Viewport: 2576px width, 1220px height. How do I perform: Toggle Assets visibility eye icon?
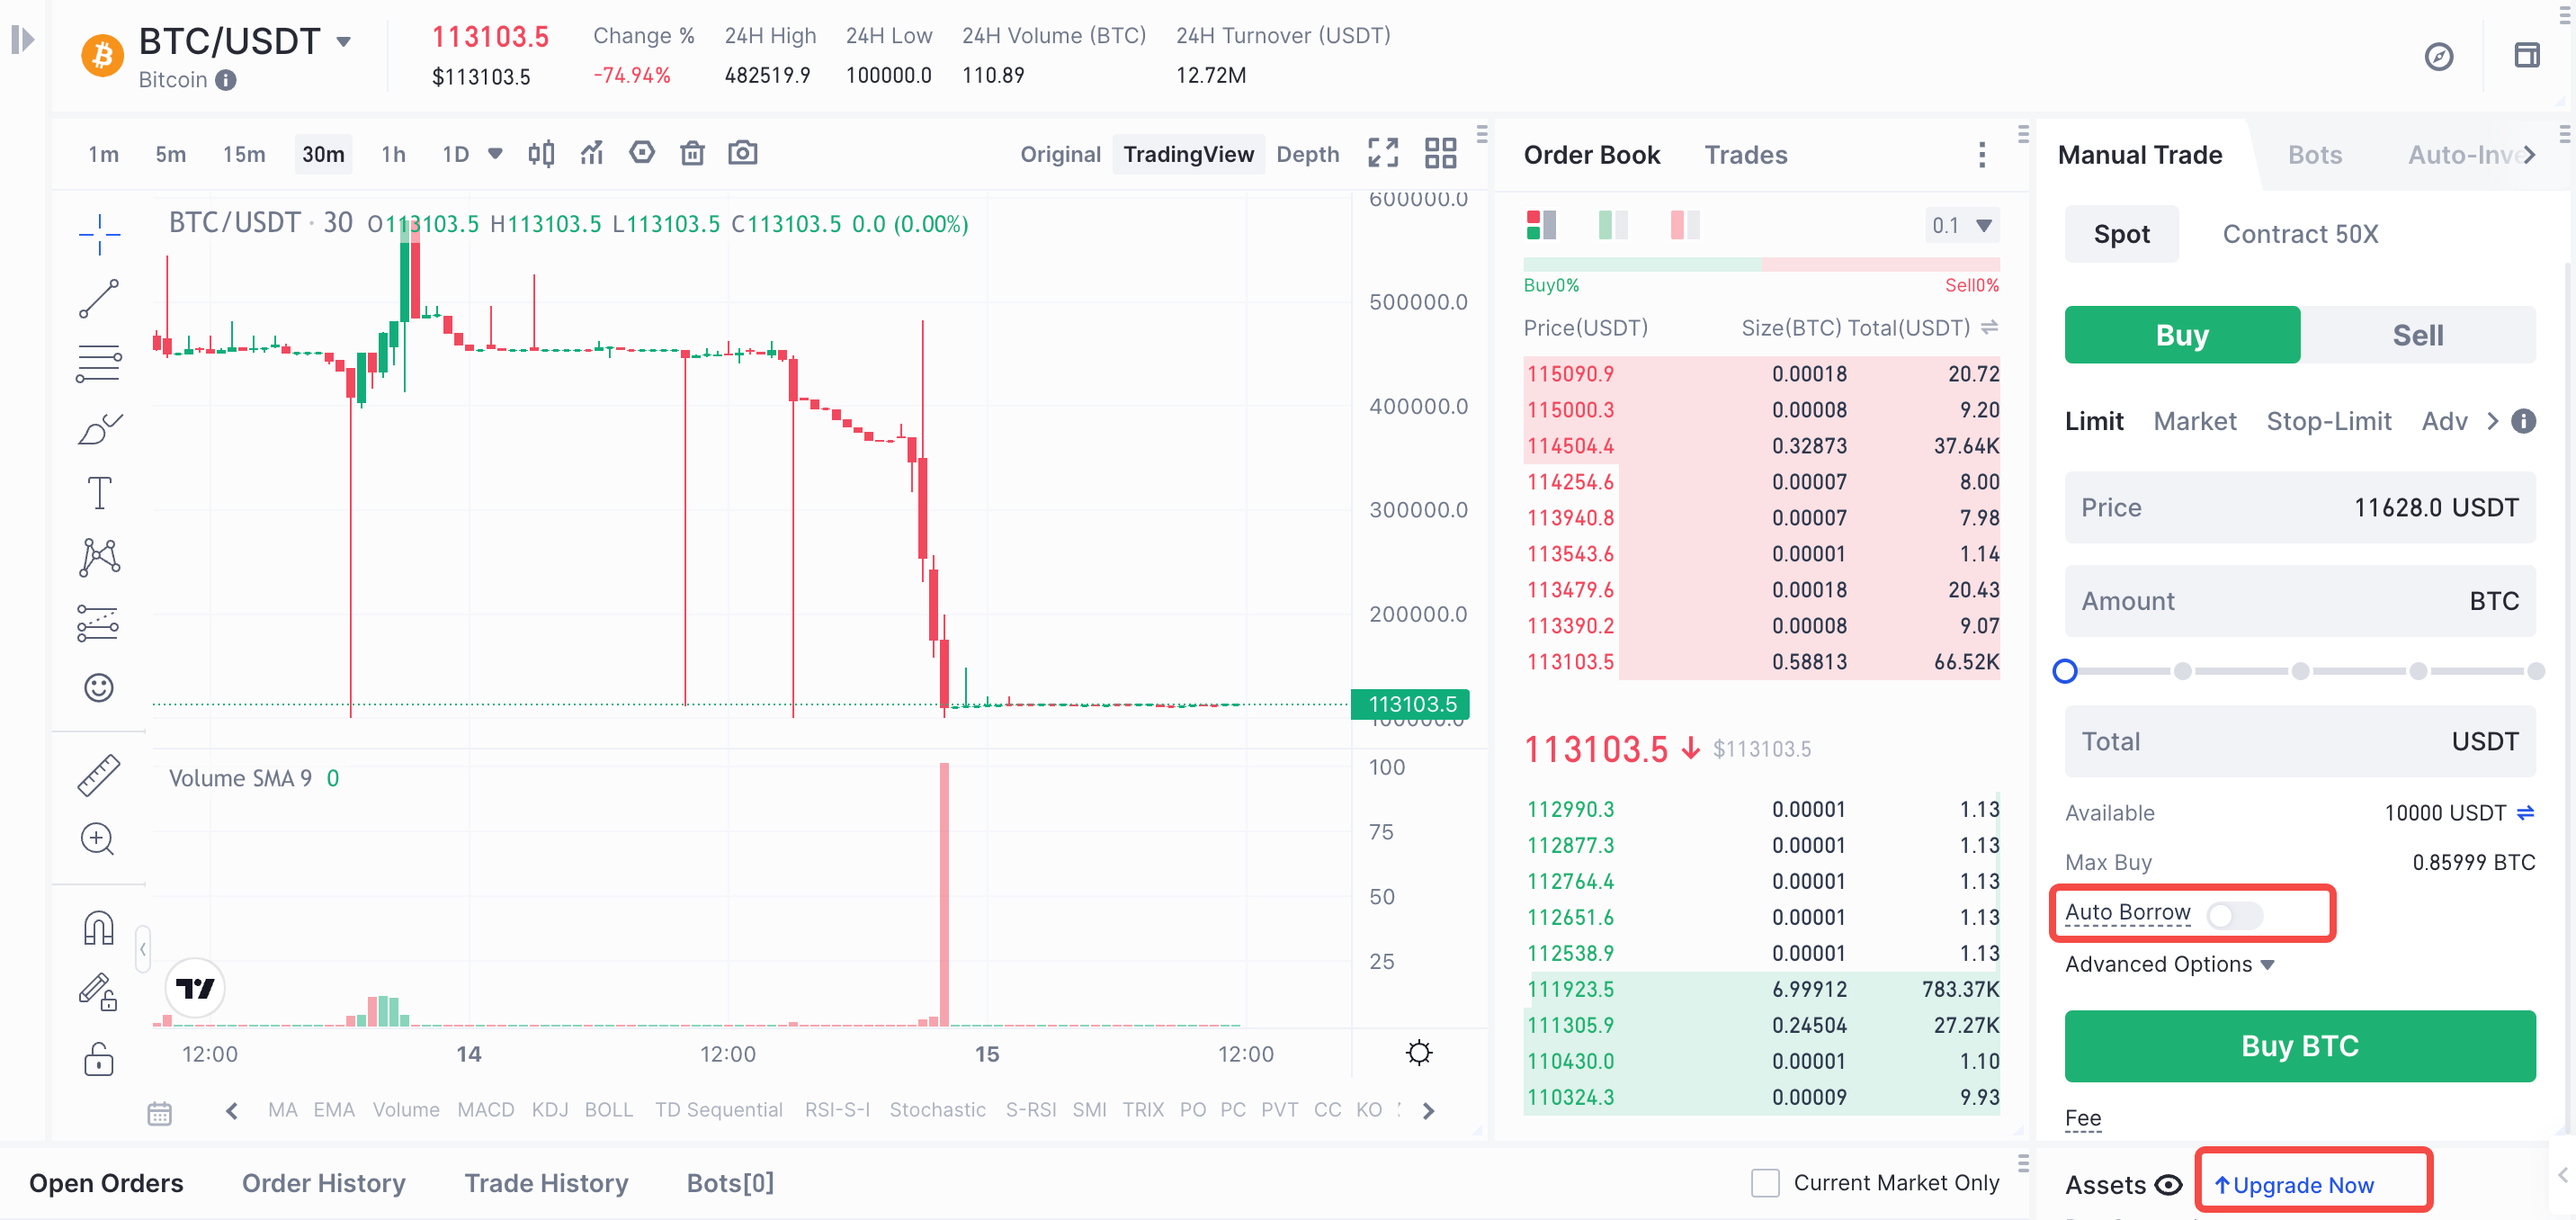pos(2168,1185)
